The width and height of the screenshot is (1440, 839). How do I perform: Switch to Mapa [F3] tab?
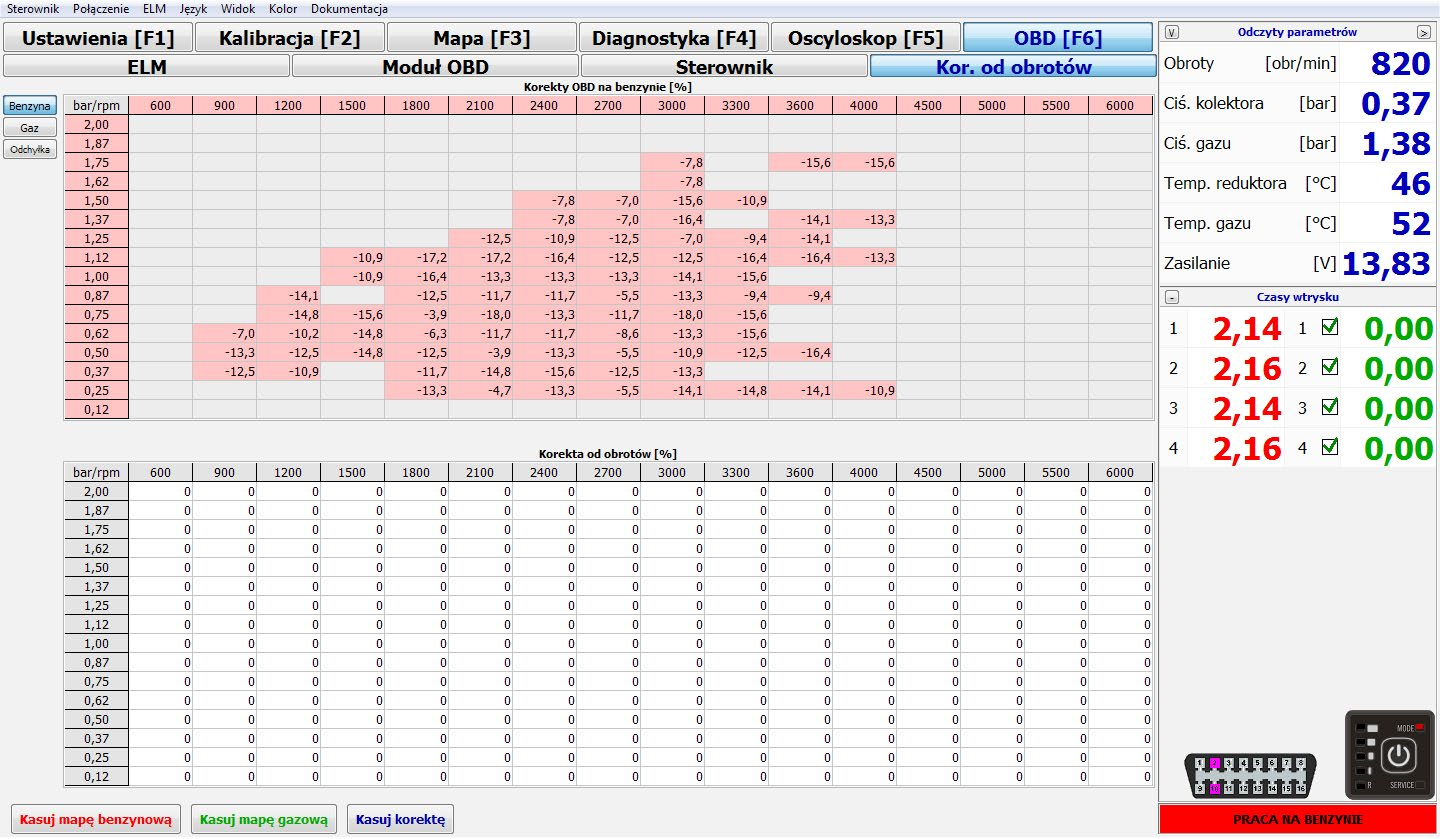(482, 39)
